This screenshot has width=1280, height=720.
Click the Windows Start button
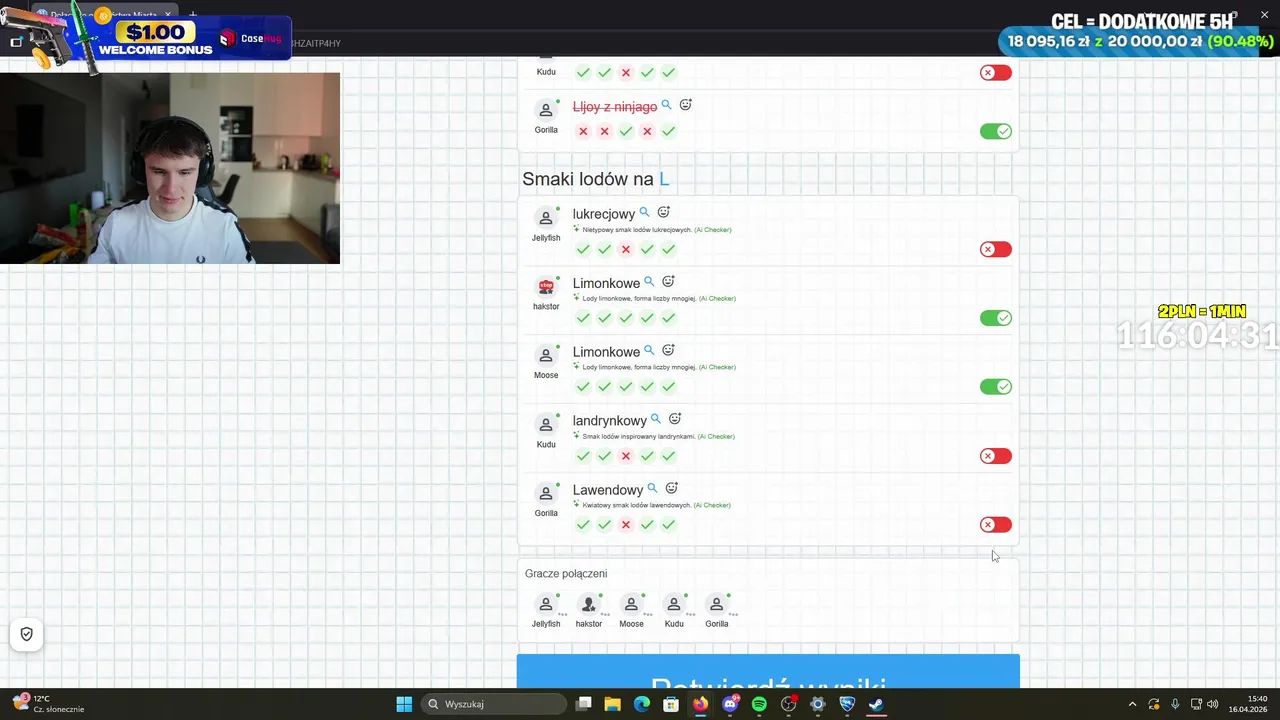(x=404, y=704)
